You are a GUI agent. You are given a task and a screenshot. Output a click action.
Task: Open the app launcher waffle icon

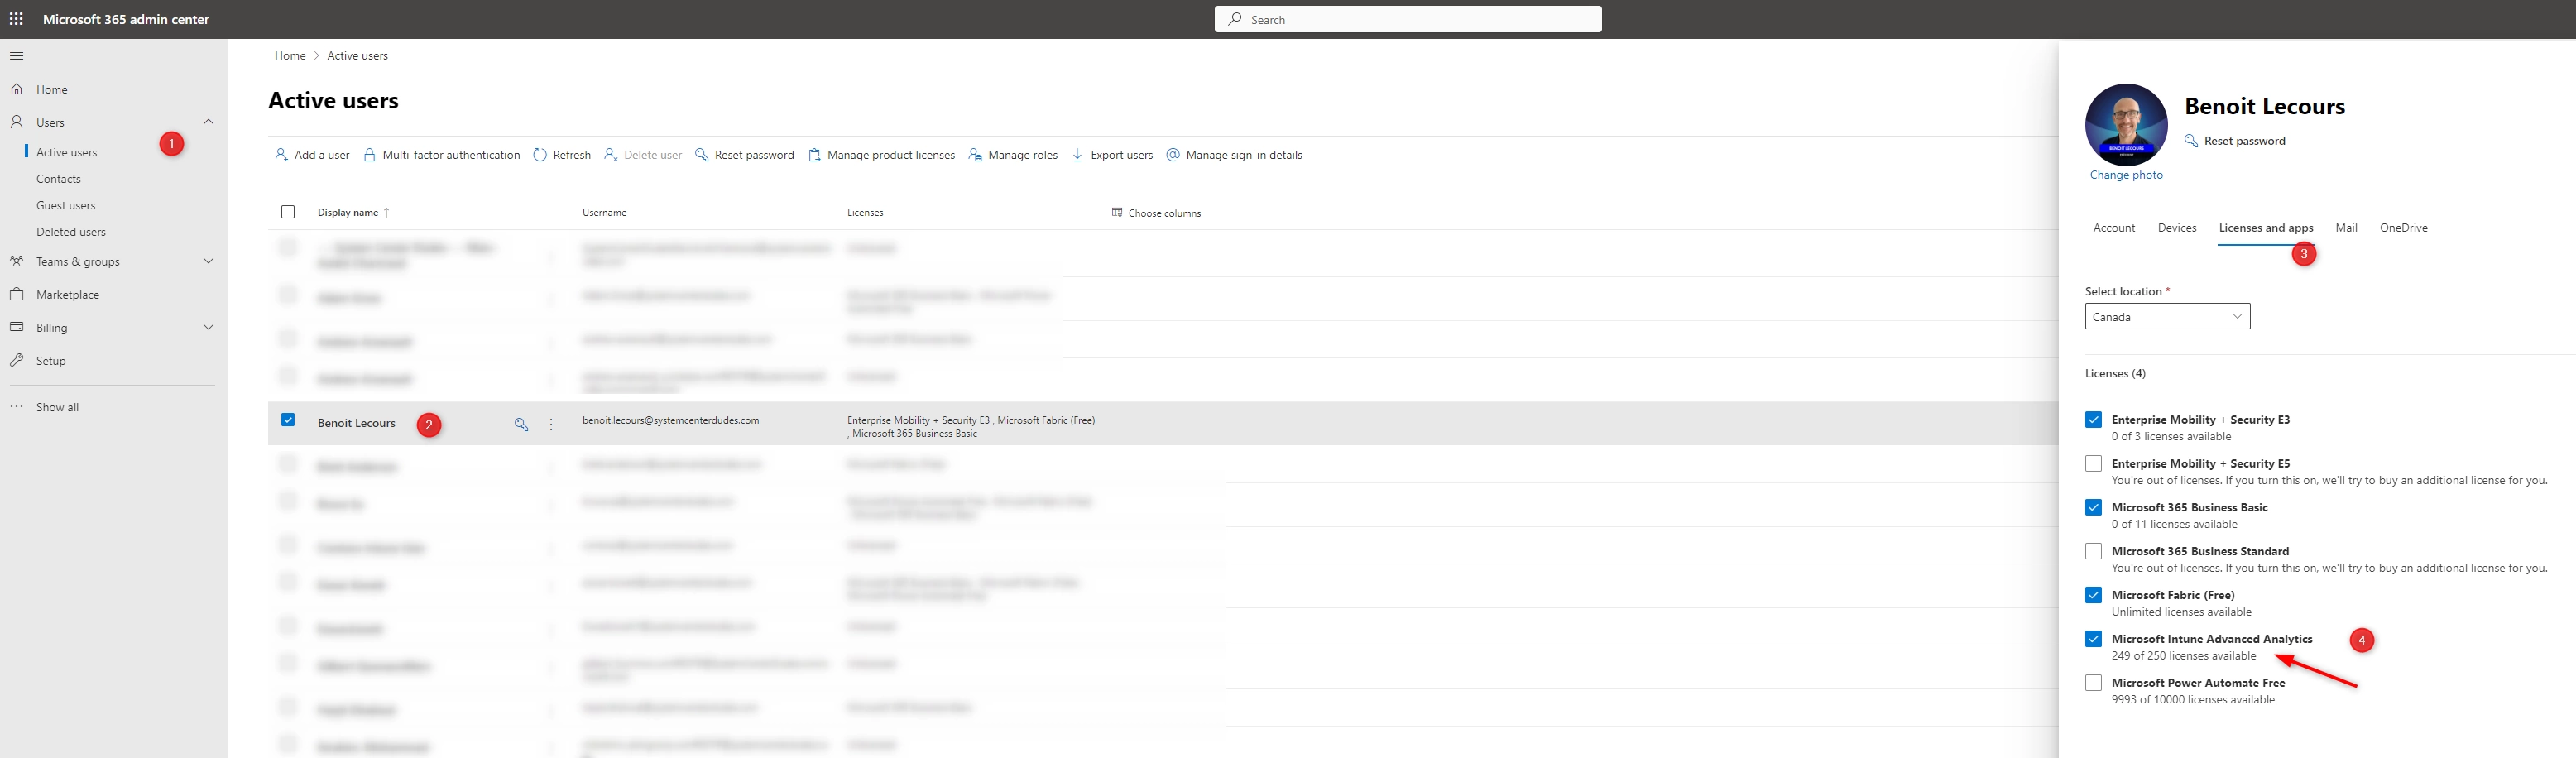pyautogui.click(x=16, y=19)
